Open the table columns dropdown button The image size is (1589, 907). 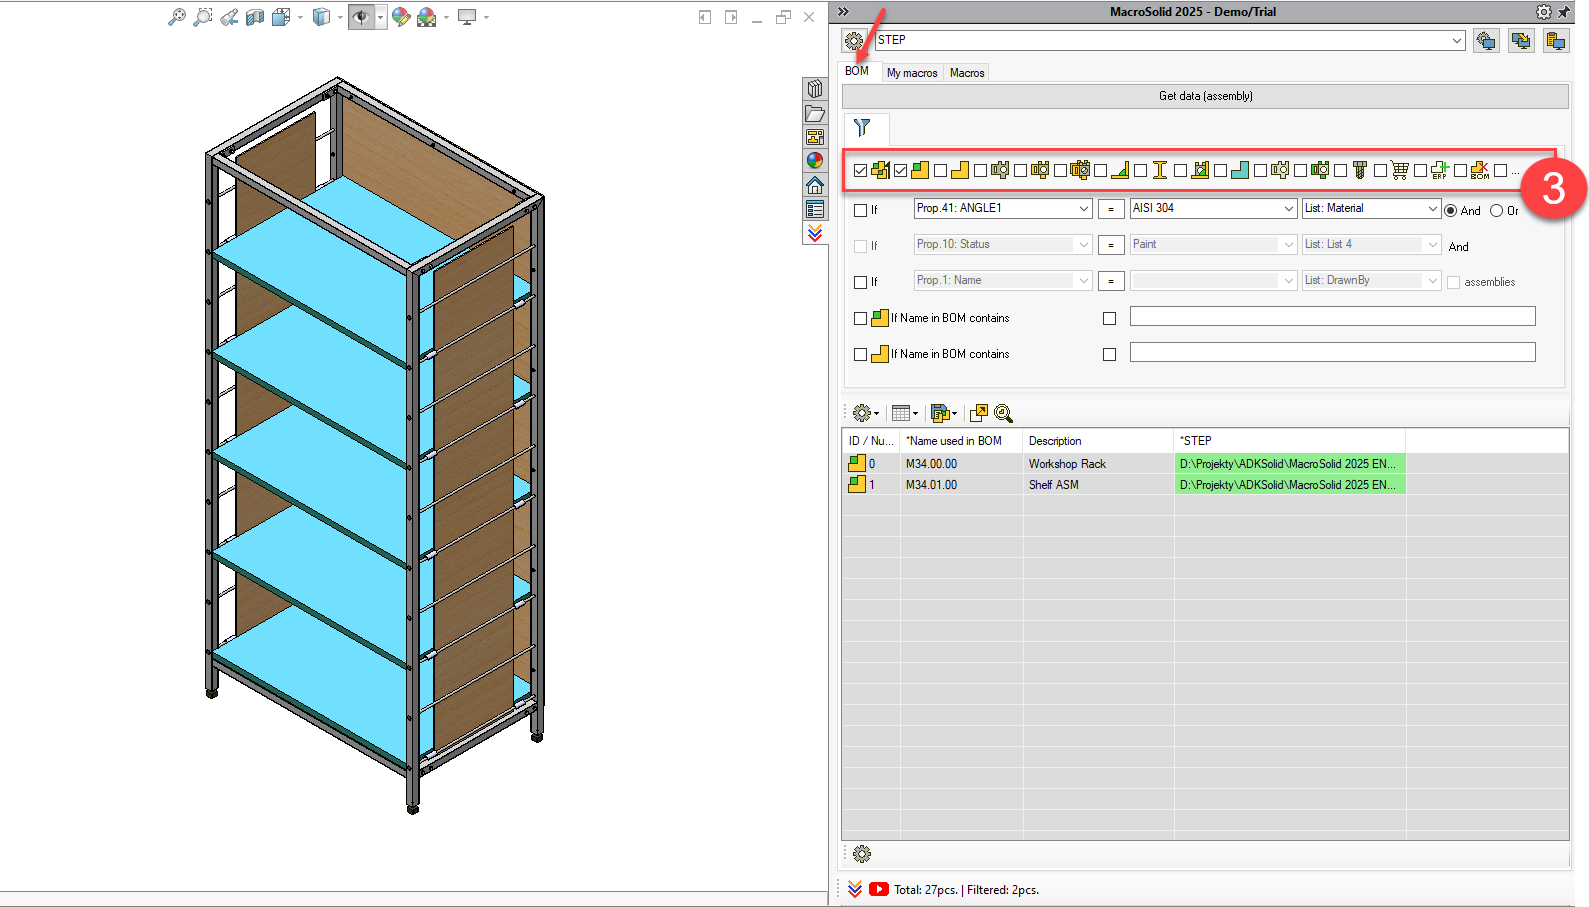(x=905, y=413)
